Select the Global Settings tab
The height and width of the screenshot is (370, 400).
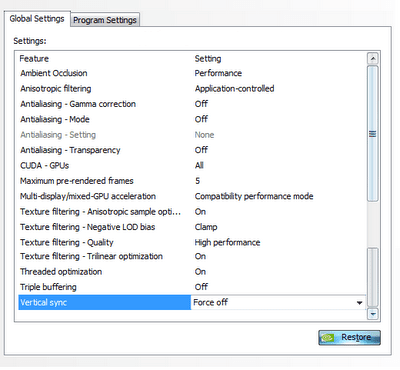[x=37, y=19]
